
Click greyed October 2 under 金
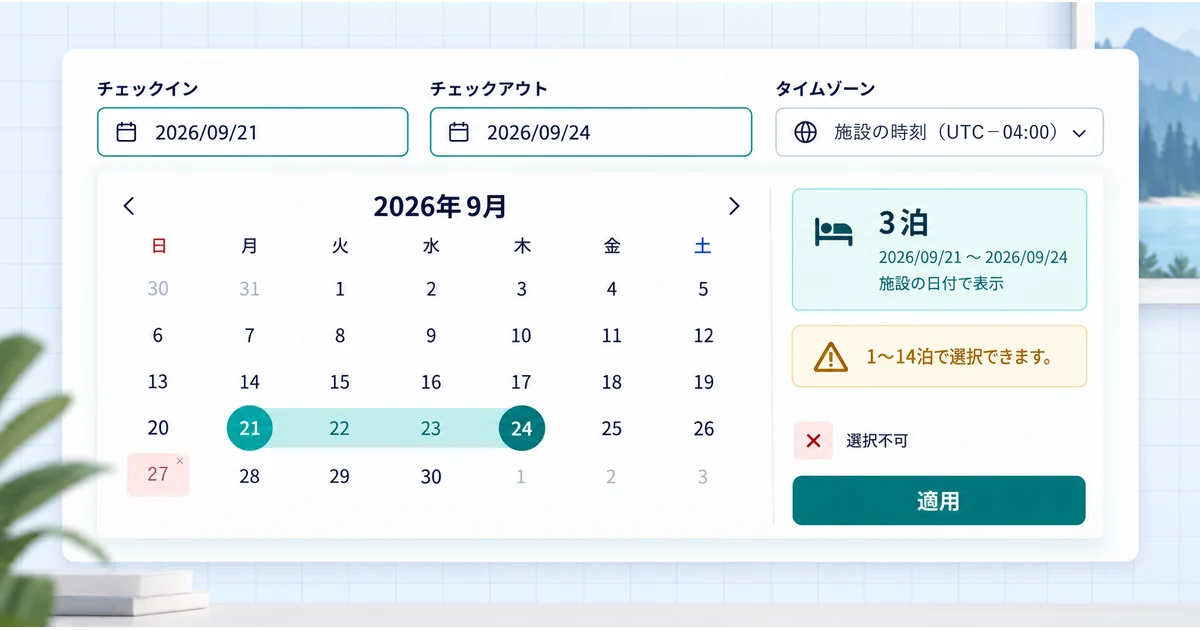click(x=612, y=476)
